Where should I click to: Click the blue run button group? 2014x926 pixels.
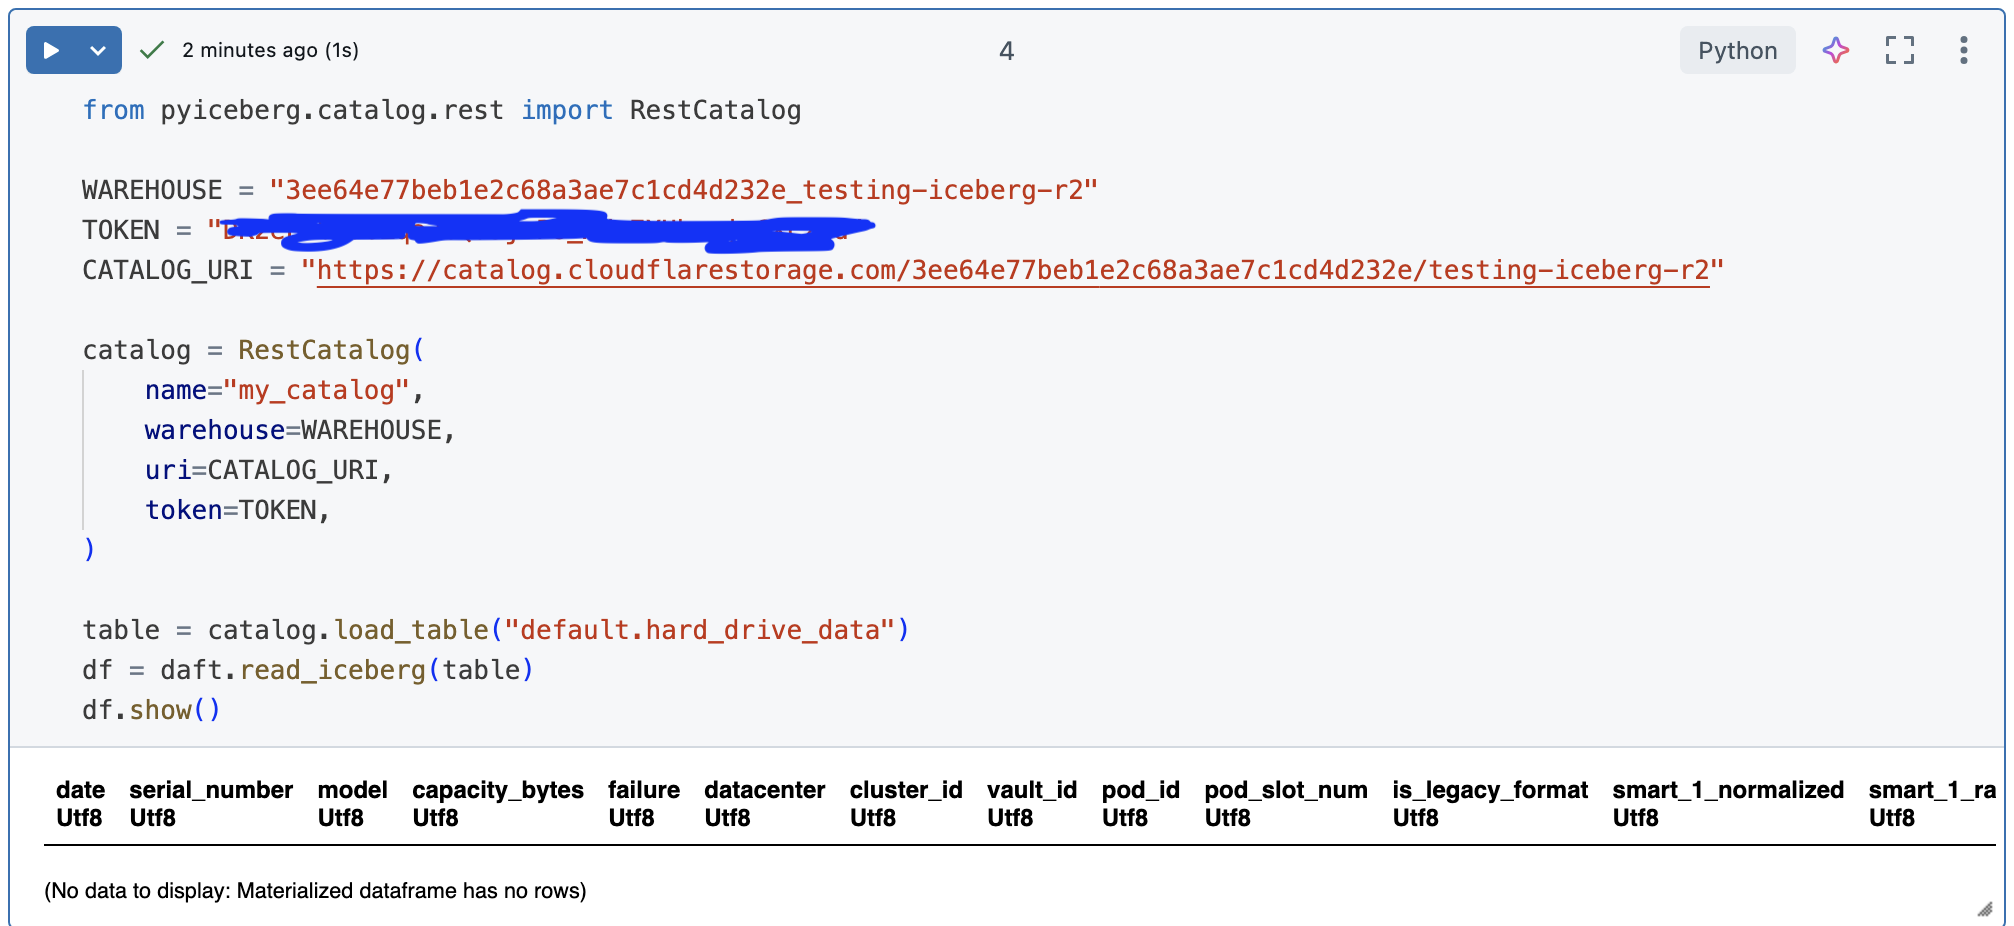[x=73, y=49]
